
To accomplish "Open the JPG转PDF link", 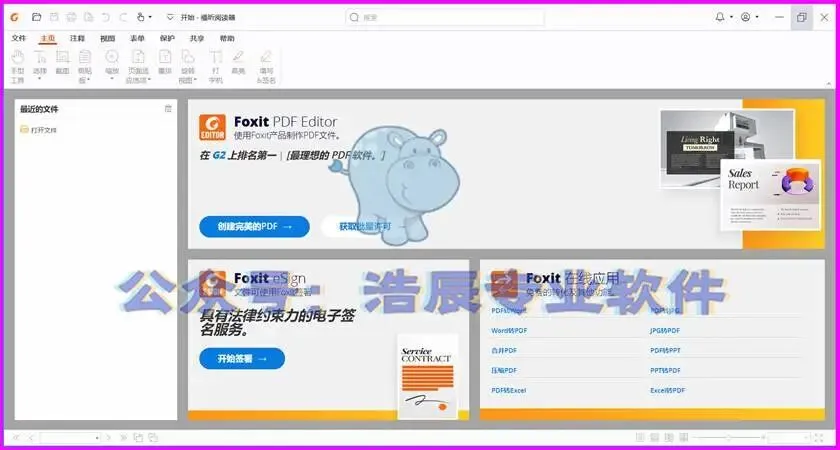I will pos(665,331).
